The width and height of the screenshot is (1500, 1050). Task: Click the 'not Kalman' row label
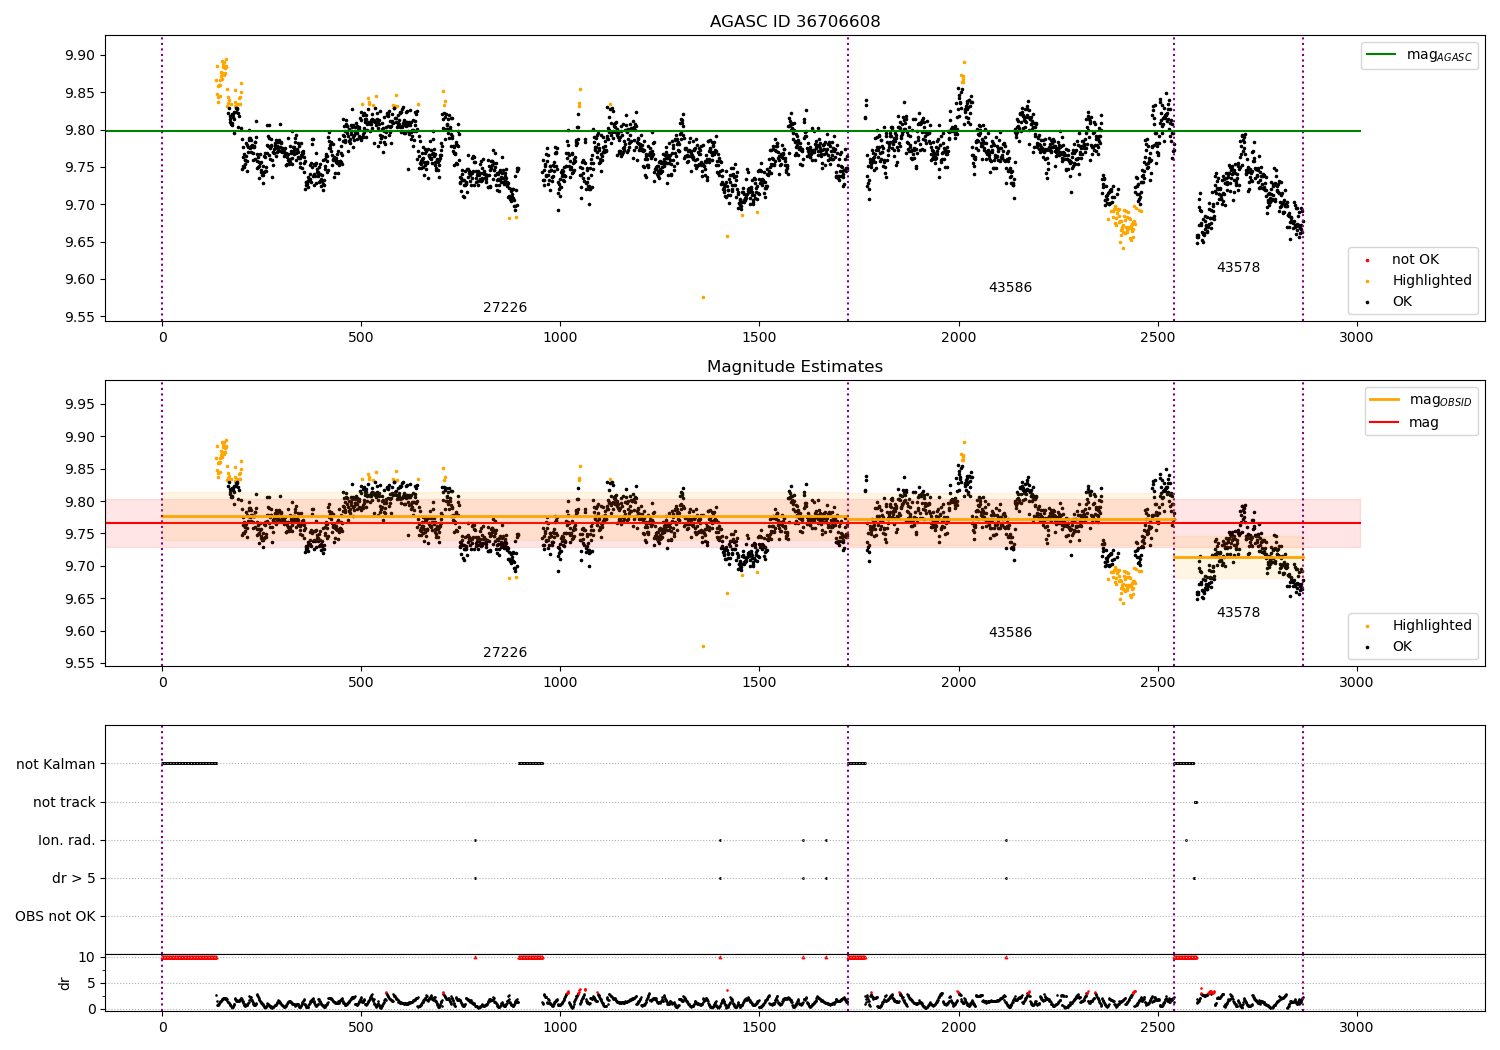pyautogui.click(x=56, y=765)
